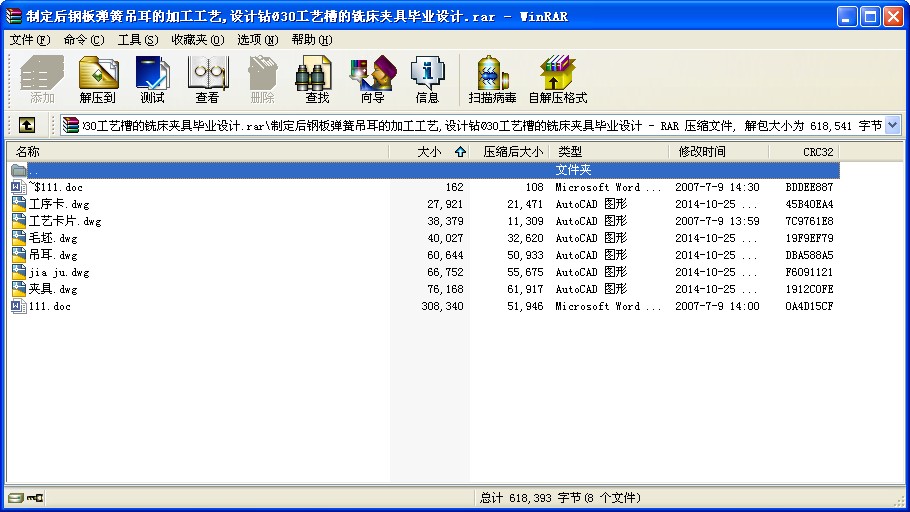Go up one level with arrow button
This screenshot has height=512, width=910.
(x=27, y=125)
